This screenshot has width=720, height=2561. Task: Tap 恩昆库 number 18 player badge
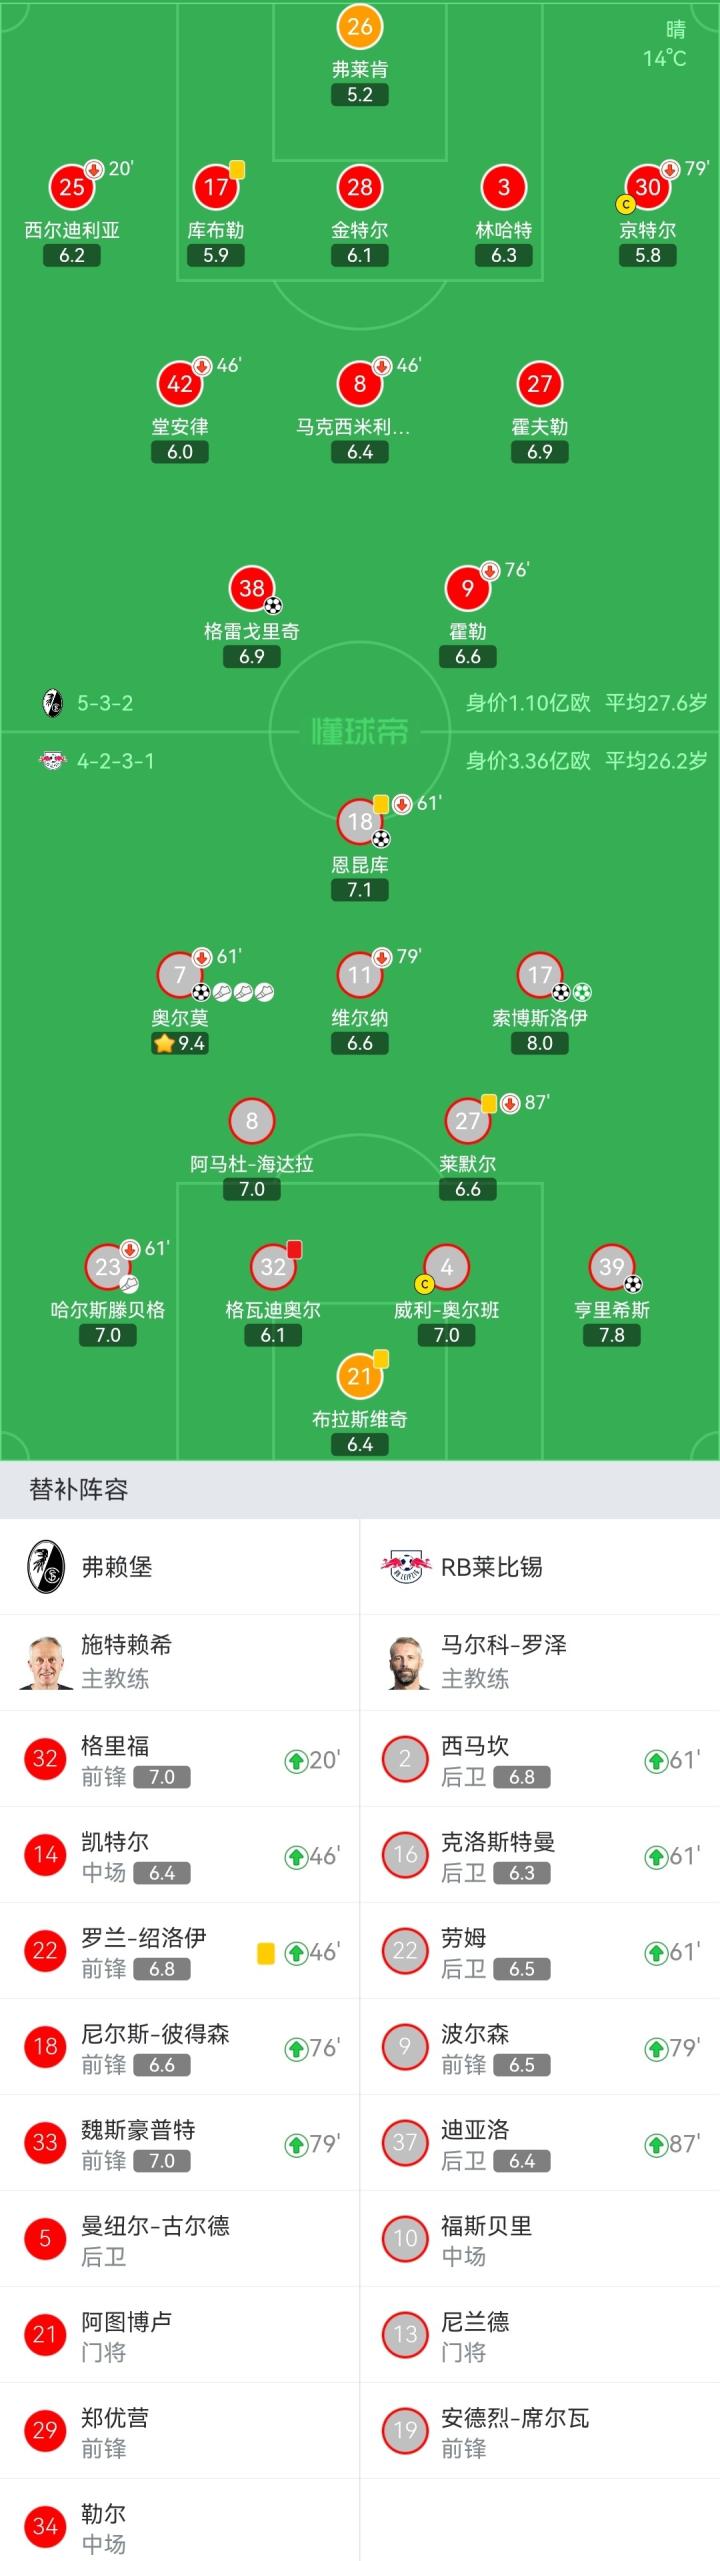coord(360,822)
